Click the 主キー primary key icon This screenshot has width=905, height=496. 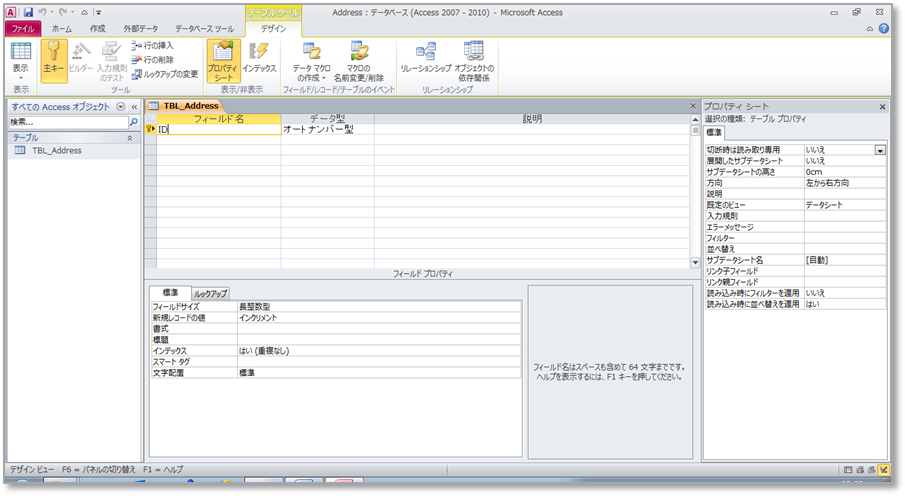54,60
